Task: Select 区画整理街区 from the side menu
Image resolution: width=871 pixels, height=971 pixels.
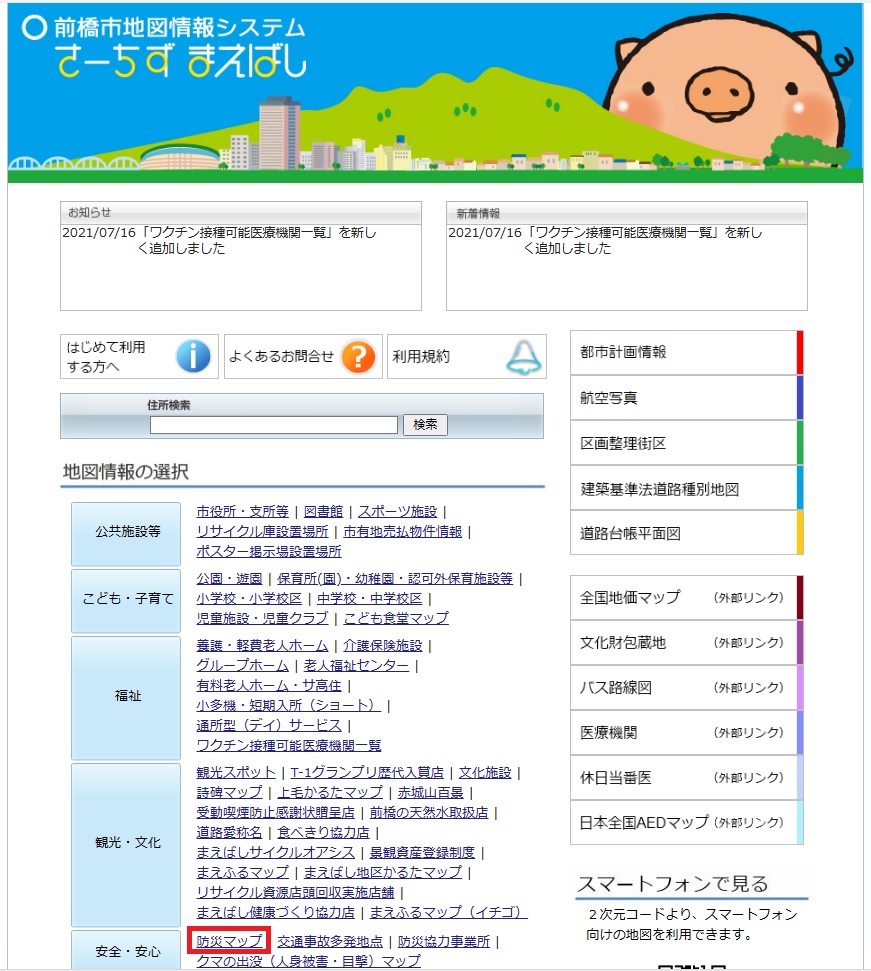Action: (x=686, y=443)
